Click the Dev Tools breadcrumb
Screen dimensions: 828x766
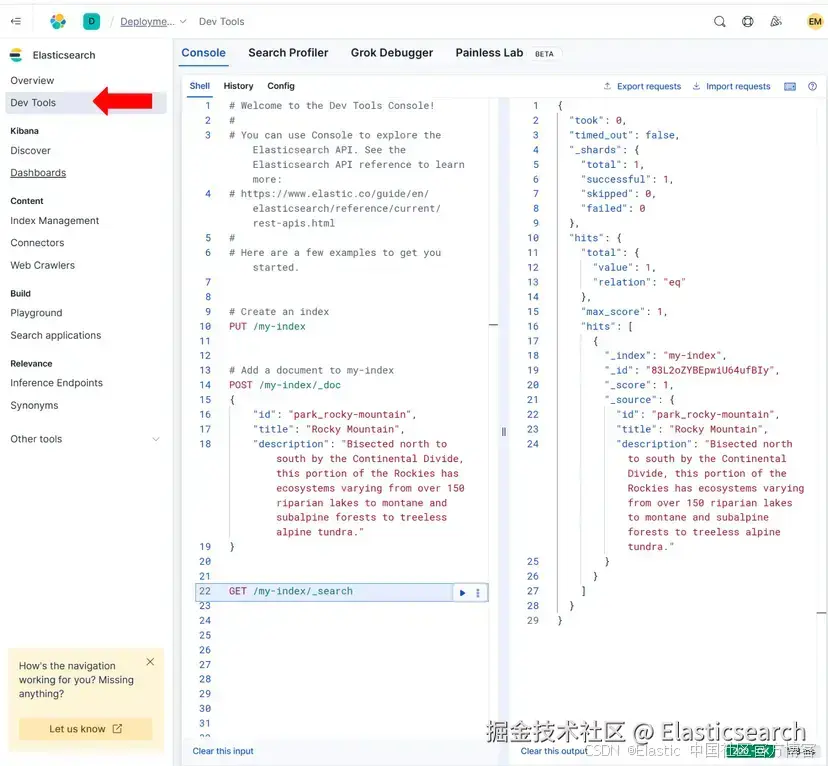tap(221, 22)
